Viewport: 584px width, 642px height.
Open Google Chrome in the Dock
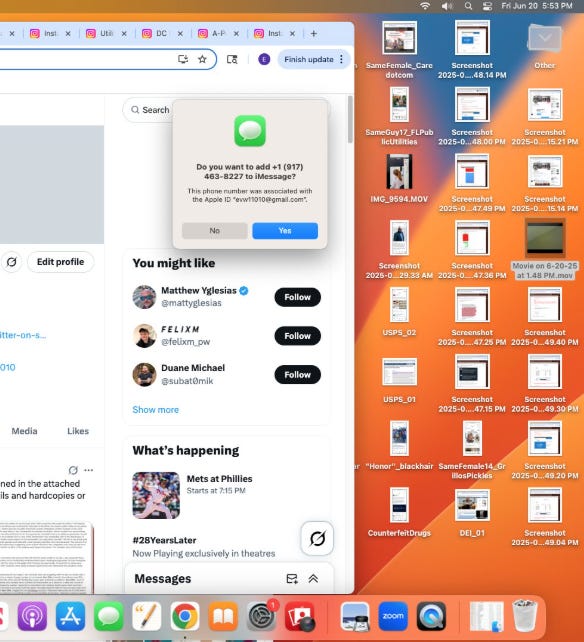coord(185,616)
